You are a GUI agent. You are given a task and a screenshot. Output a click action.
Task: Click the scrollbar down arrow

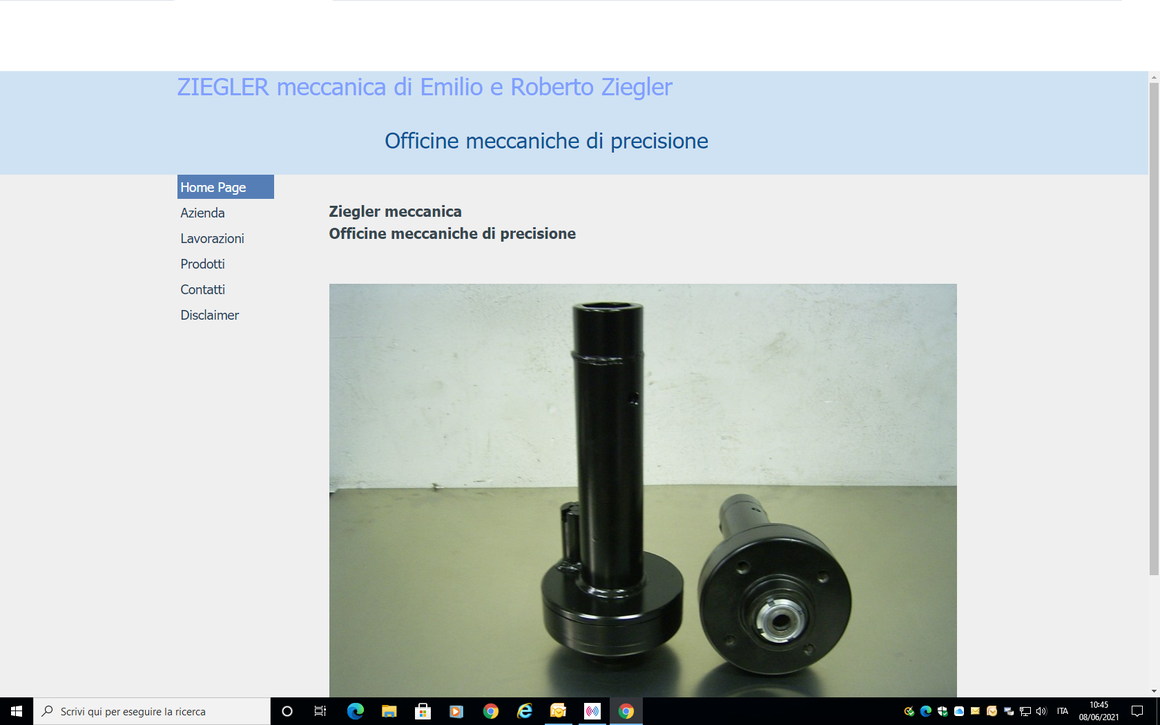point(1153,692)
